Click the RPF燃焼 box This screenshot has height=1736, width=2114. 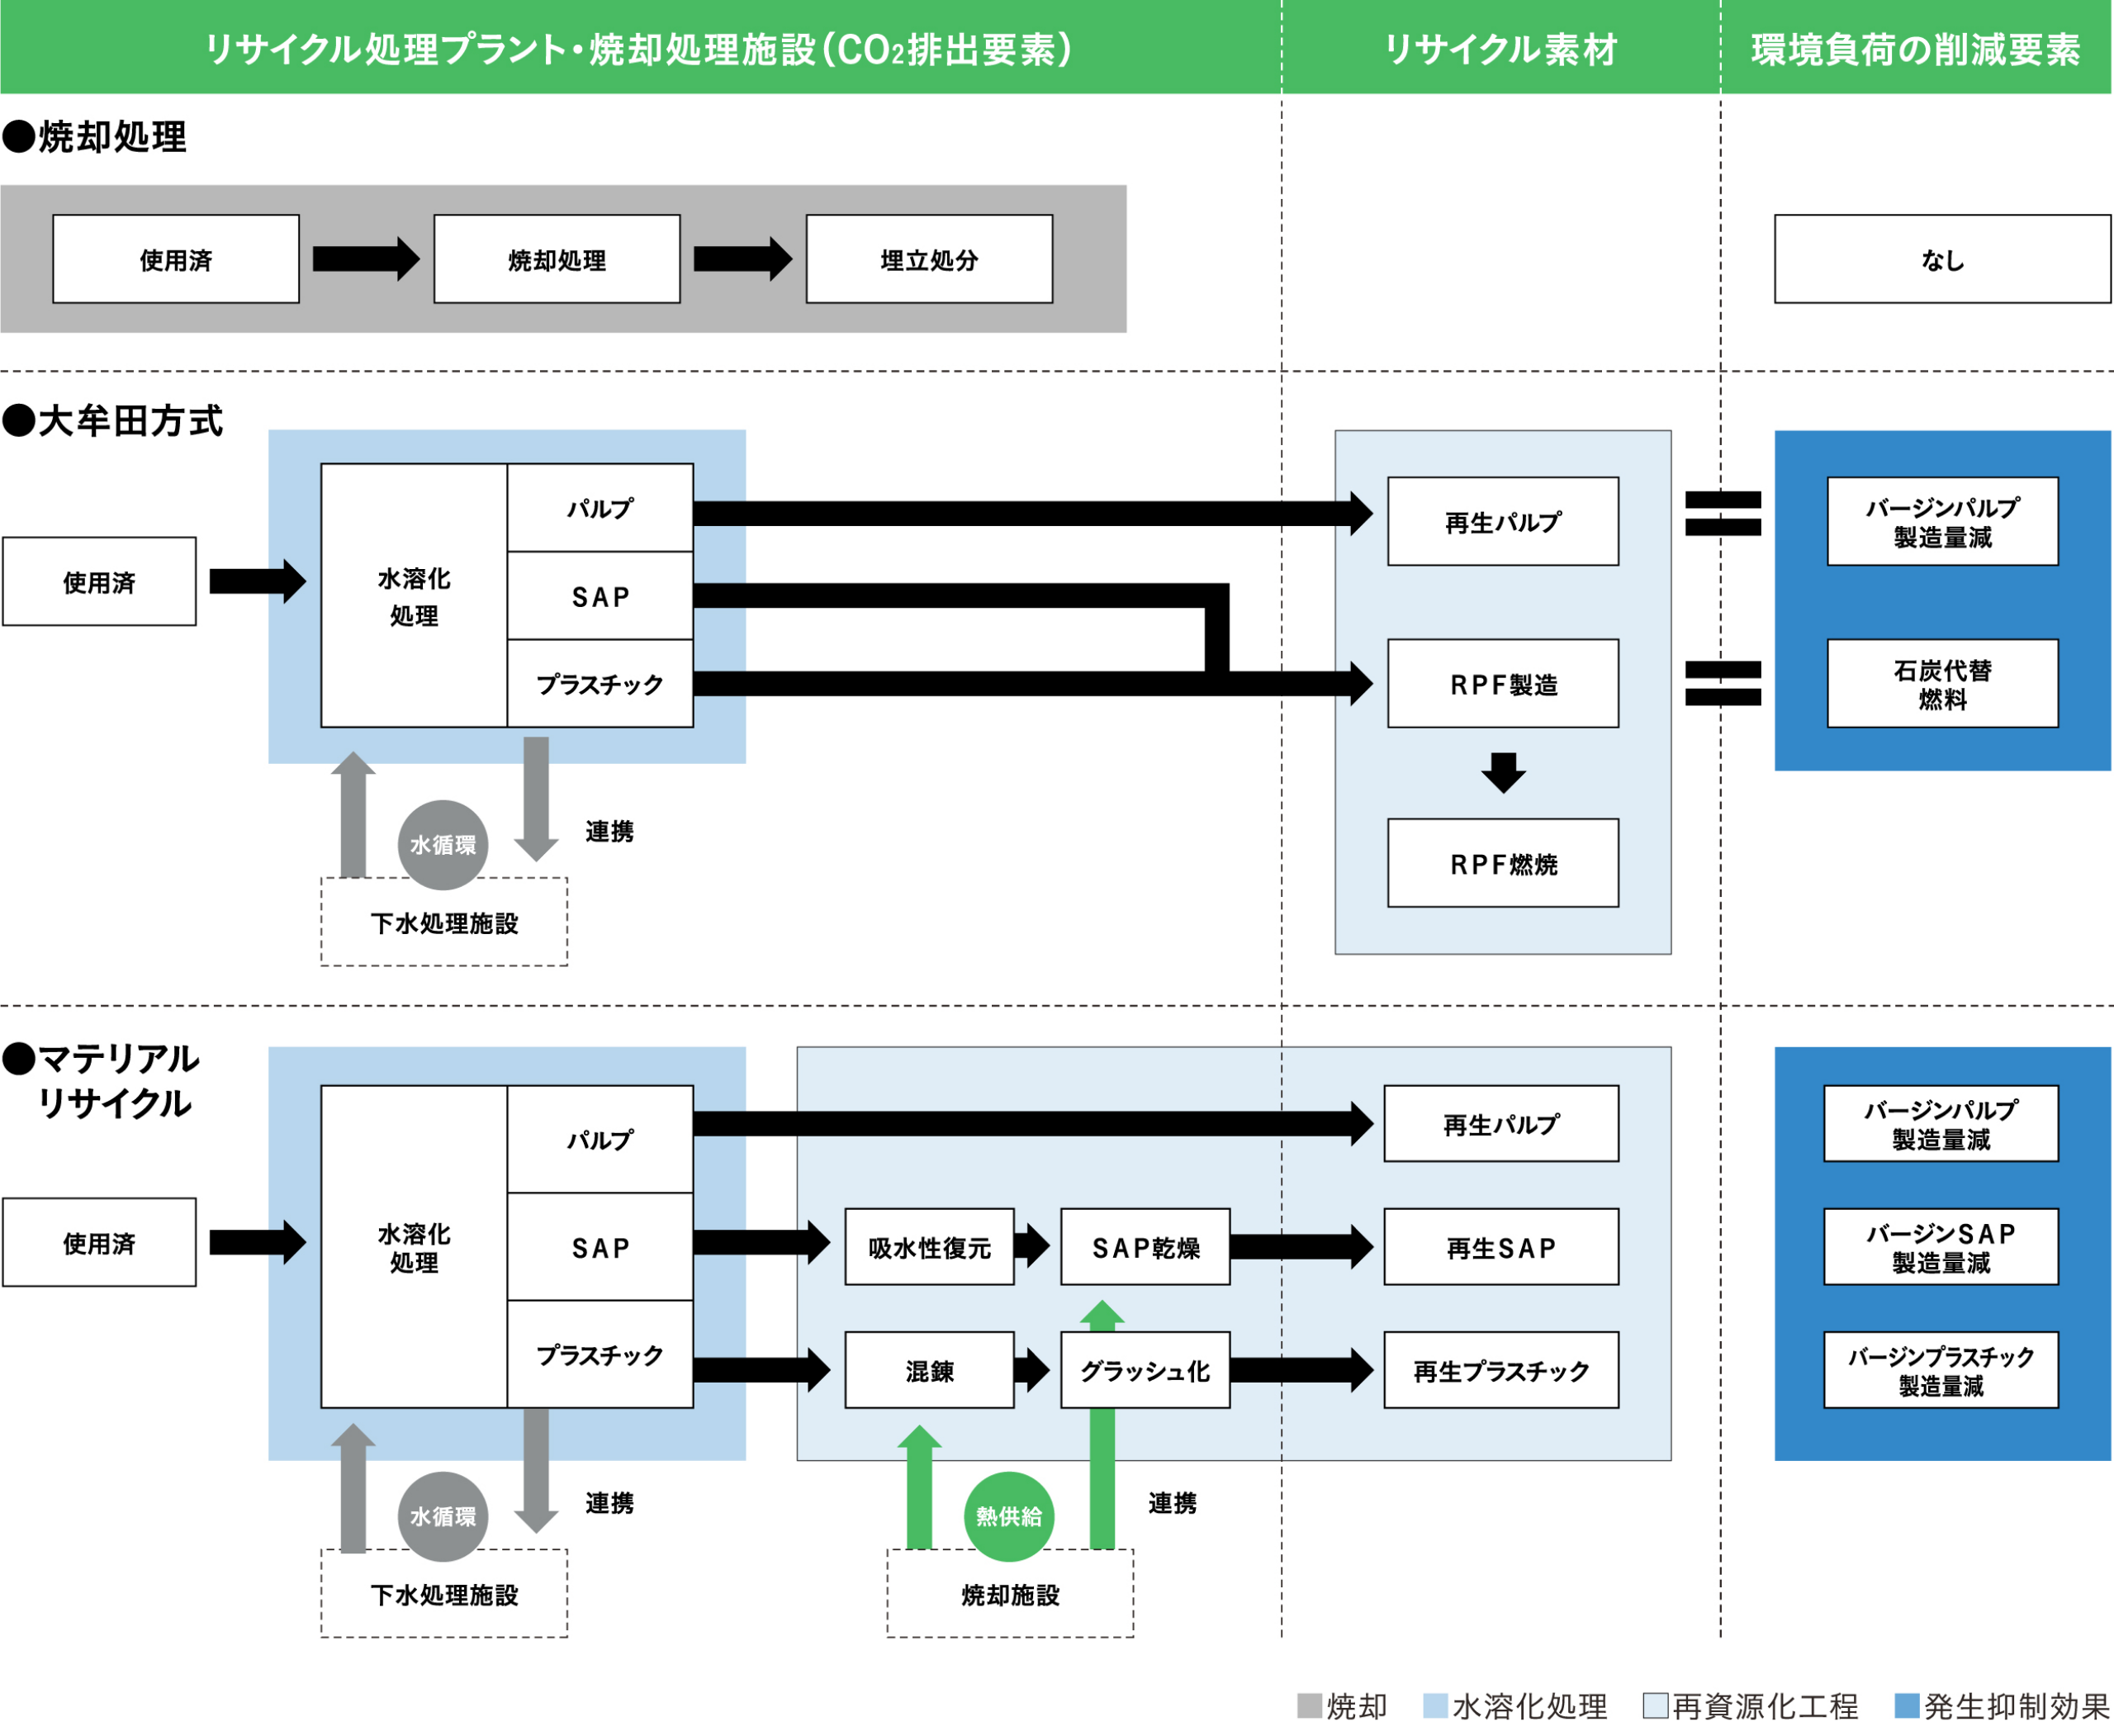point(1503,863)
